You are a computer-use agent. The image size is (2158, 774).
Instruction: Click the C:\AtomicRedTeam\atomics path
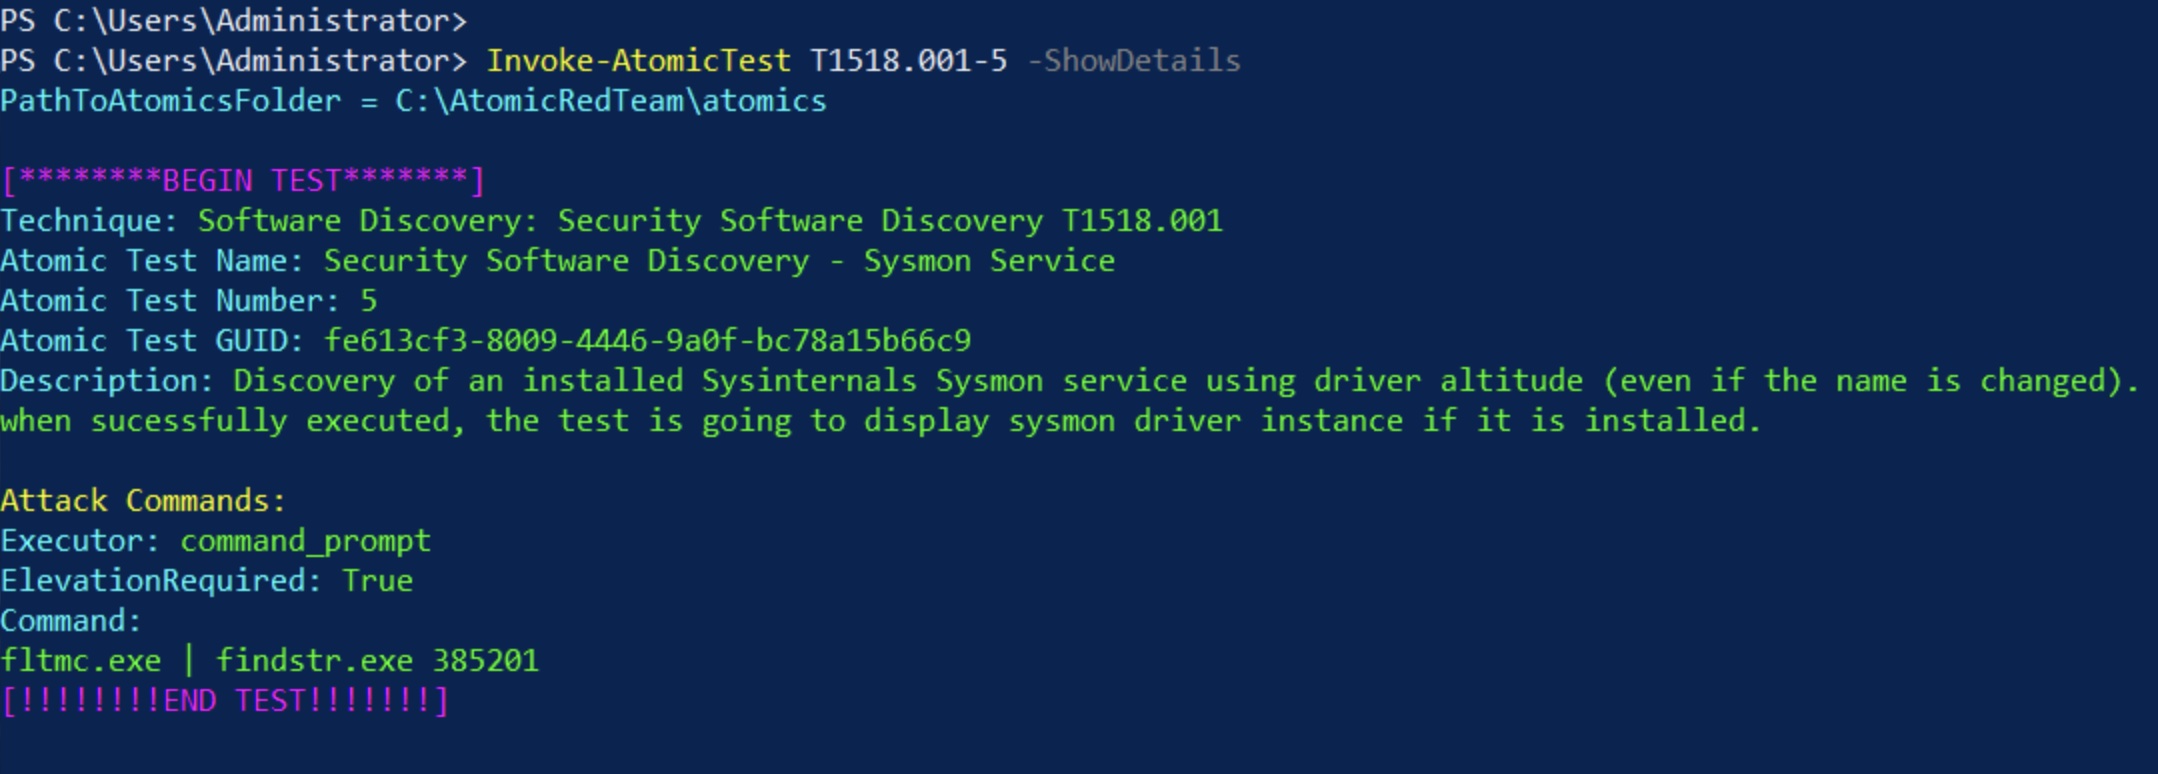pyautogui.click(x=611, y=101)
